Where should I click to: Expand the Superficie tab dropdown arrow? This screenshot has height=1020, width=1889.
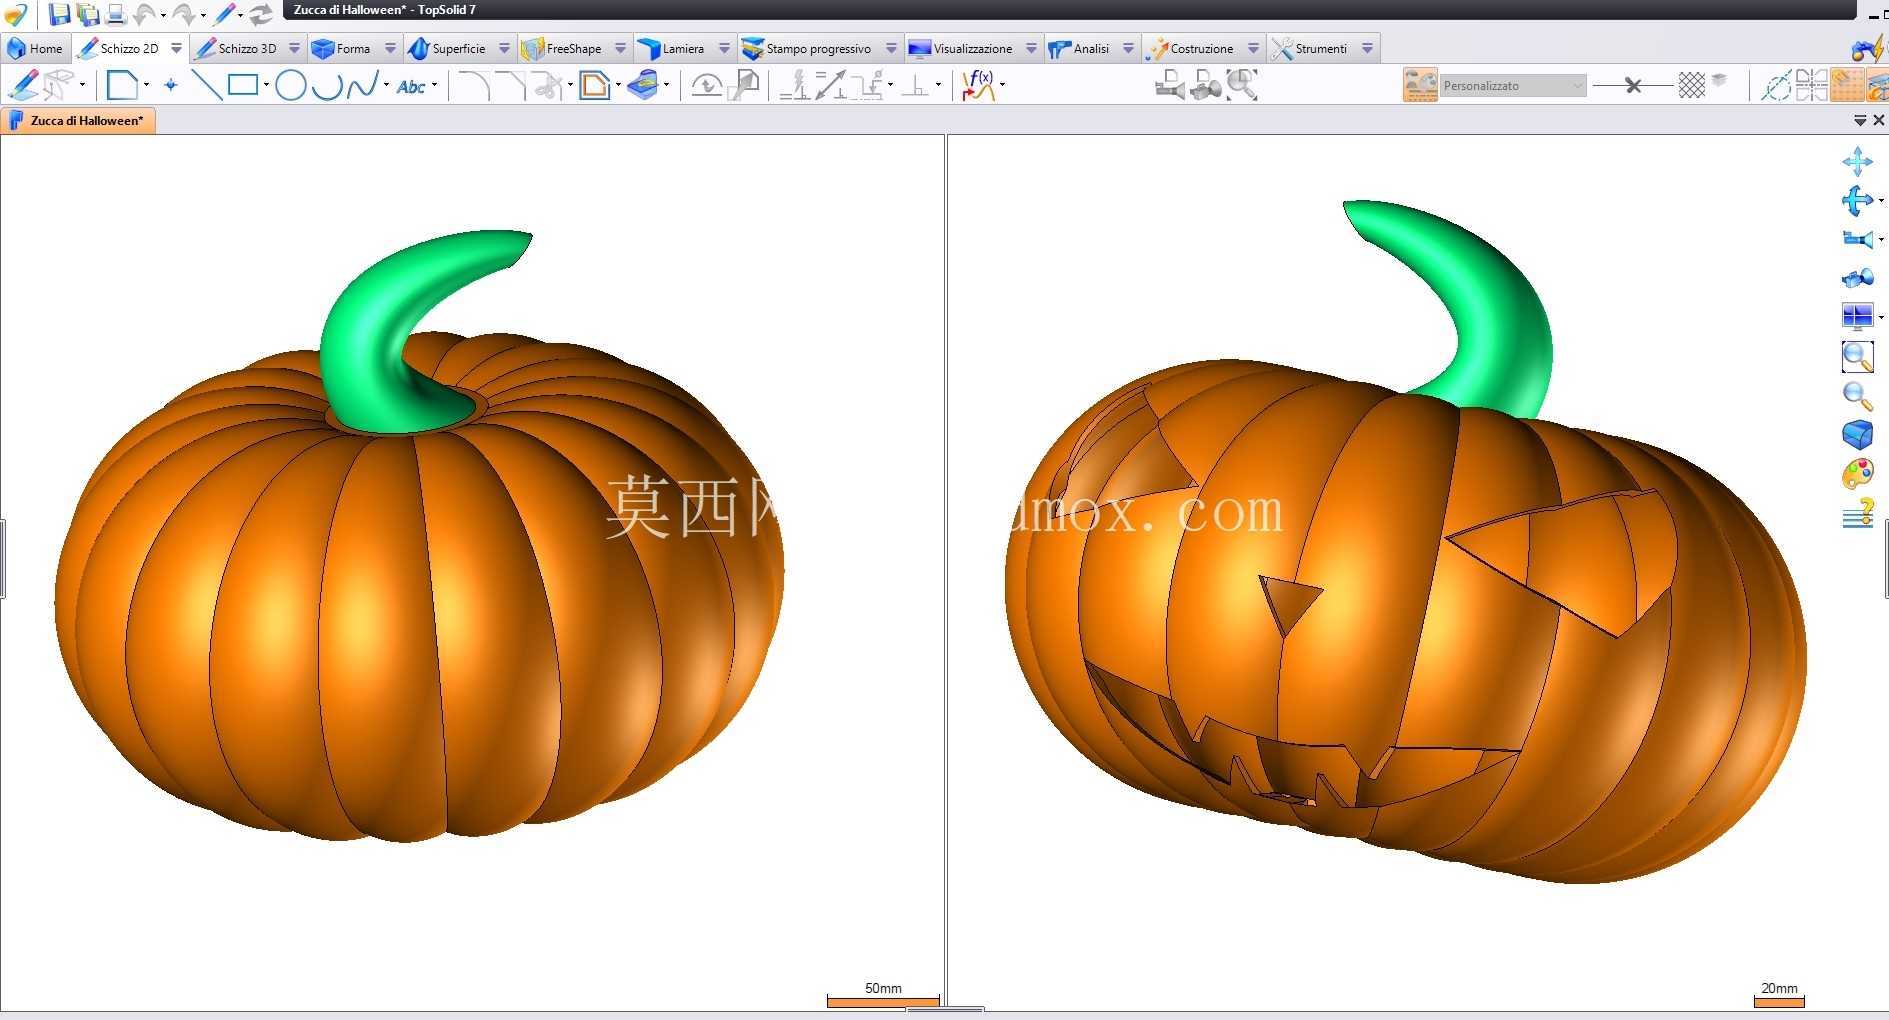[504, 48]
